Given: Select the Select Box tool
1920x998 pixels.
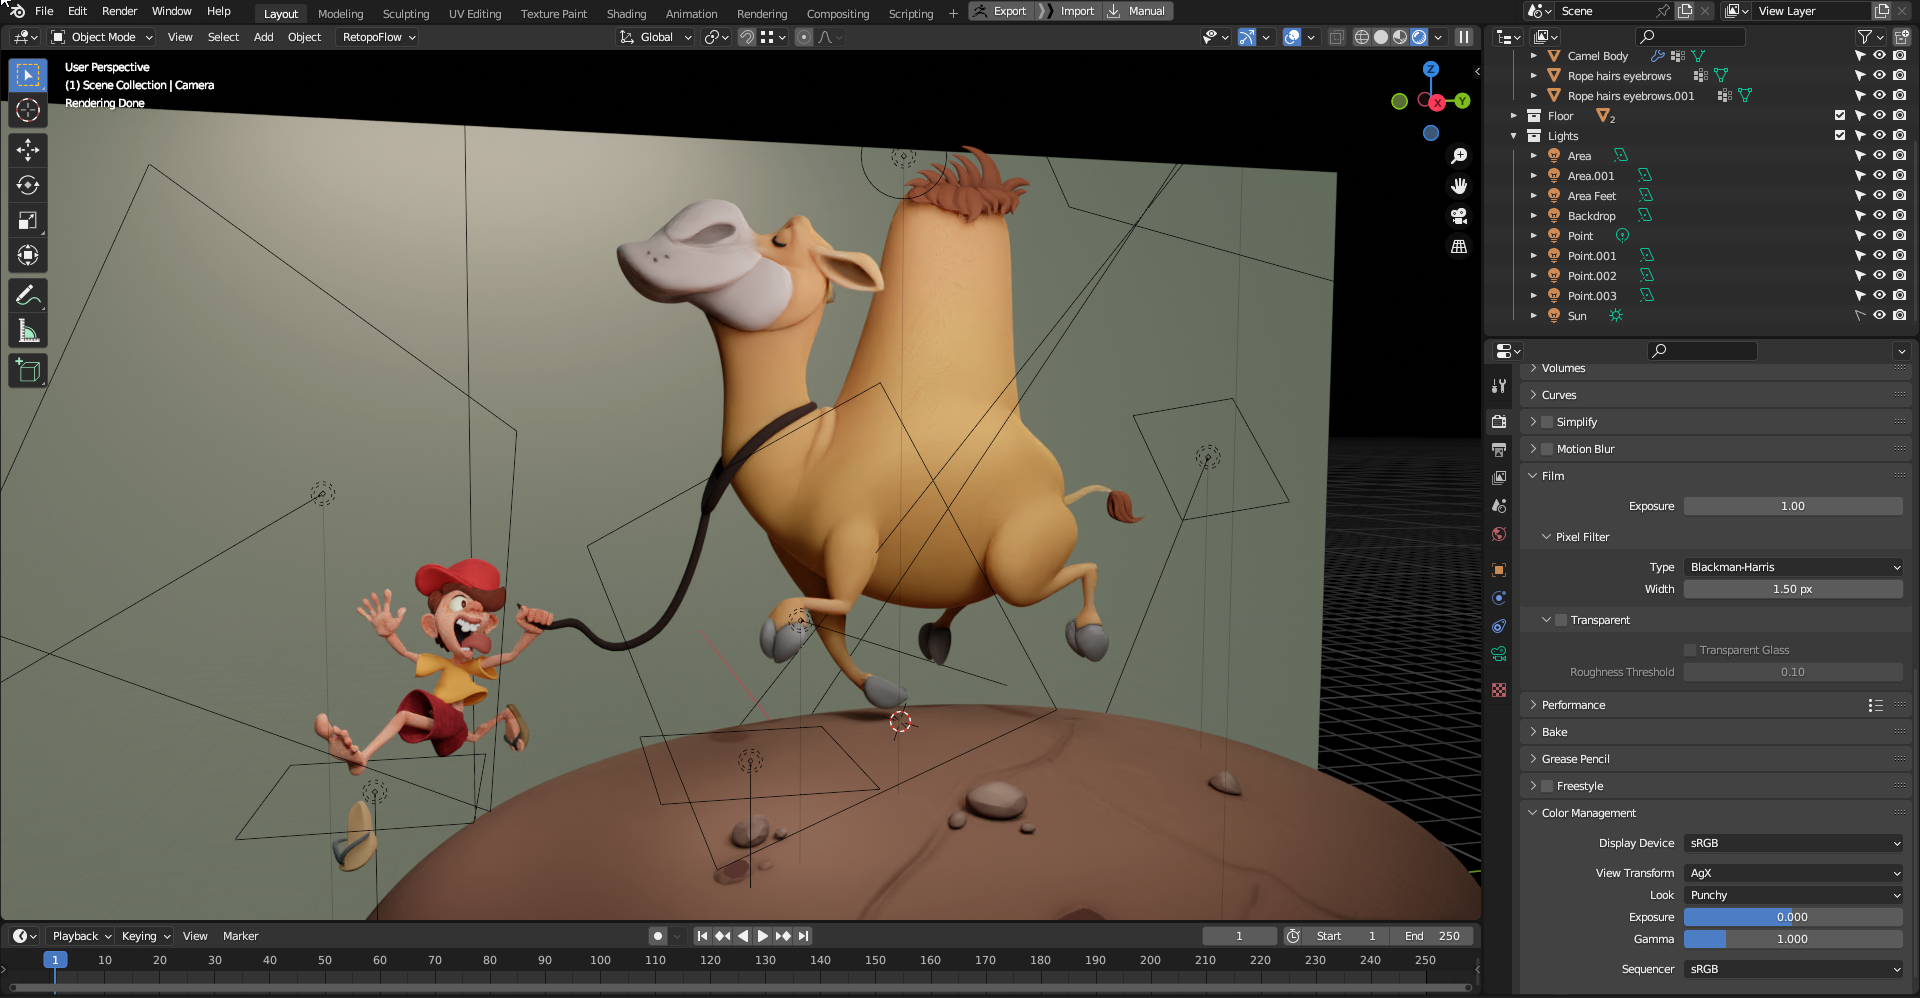Looking at the screenshot, I should 28,75.
